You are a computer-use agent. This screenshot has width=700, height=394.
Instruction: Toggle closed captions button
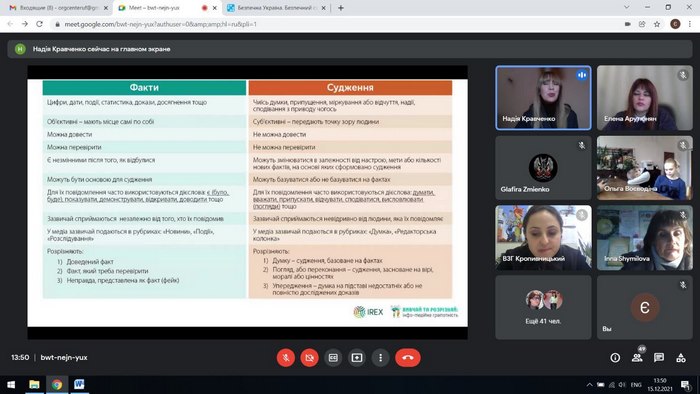[x=333, y=358]
